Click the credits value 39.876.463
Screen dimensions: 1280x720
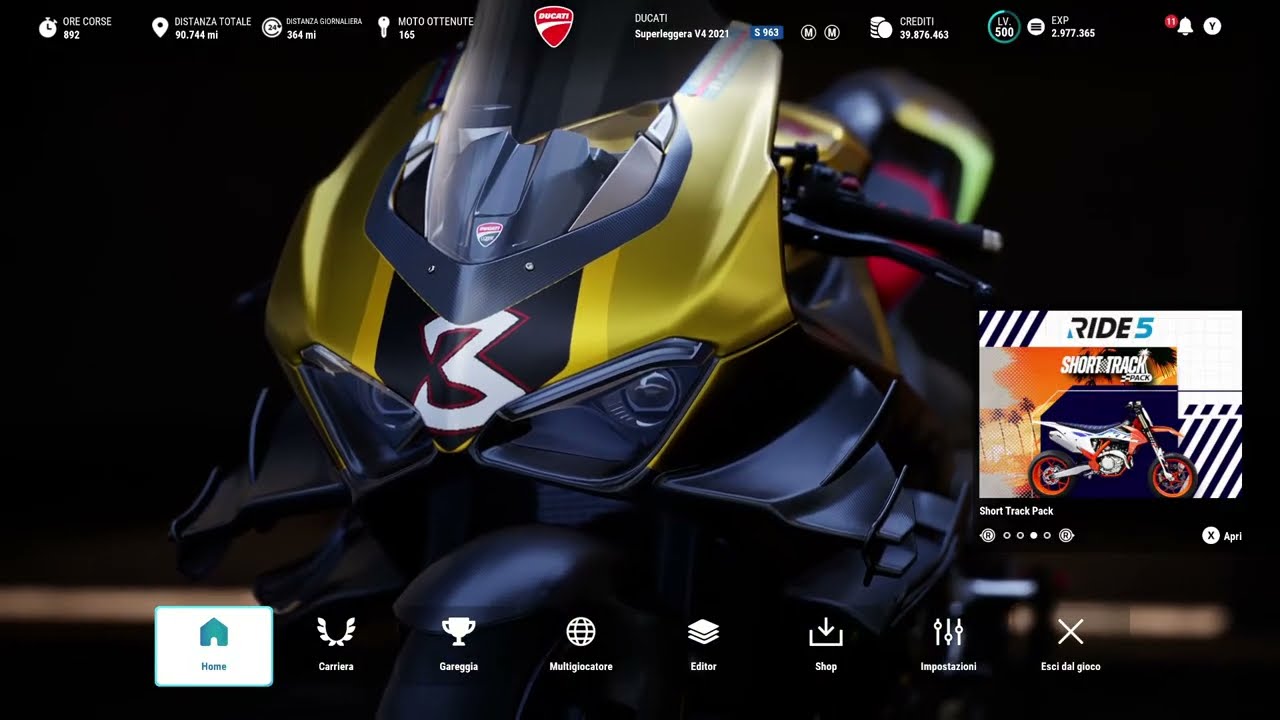click(924, 35)
